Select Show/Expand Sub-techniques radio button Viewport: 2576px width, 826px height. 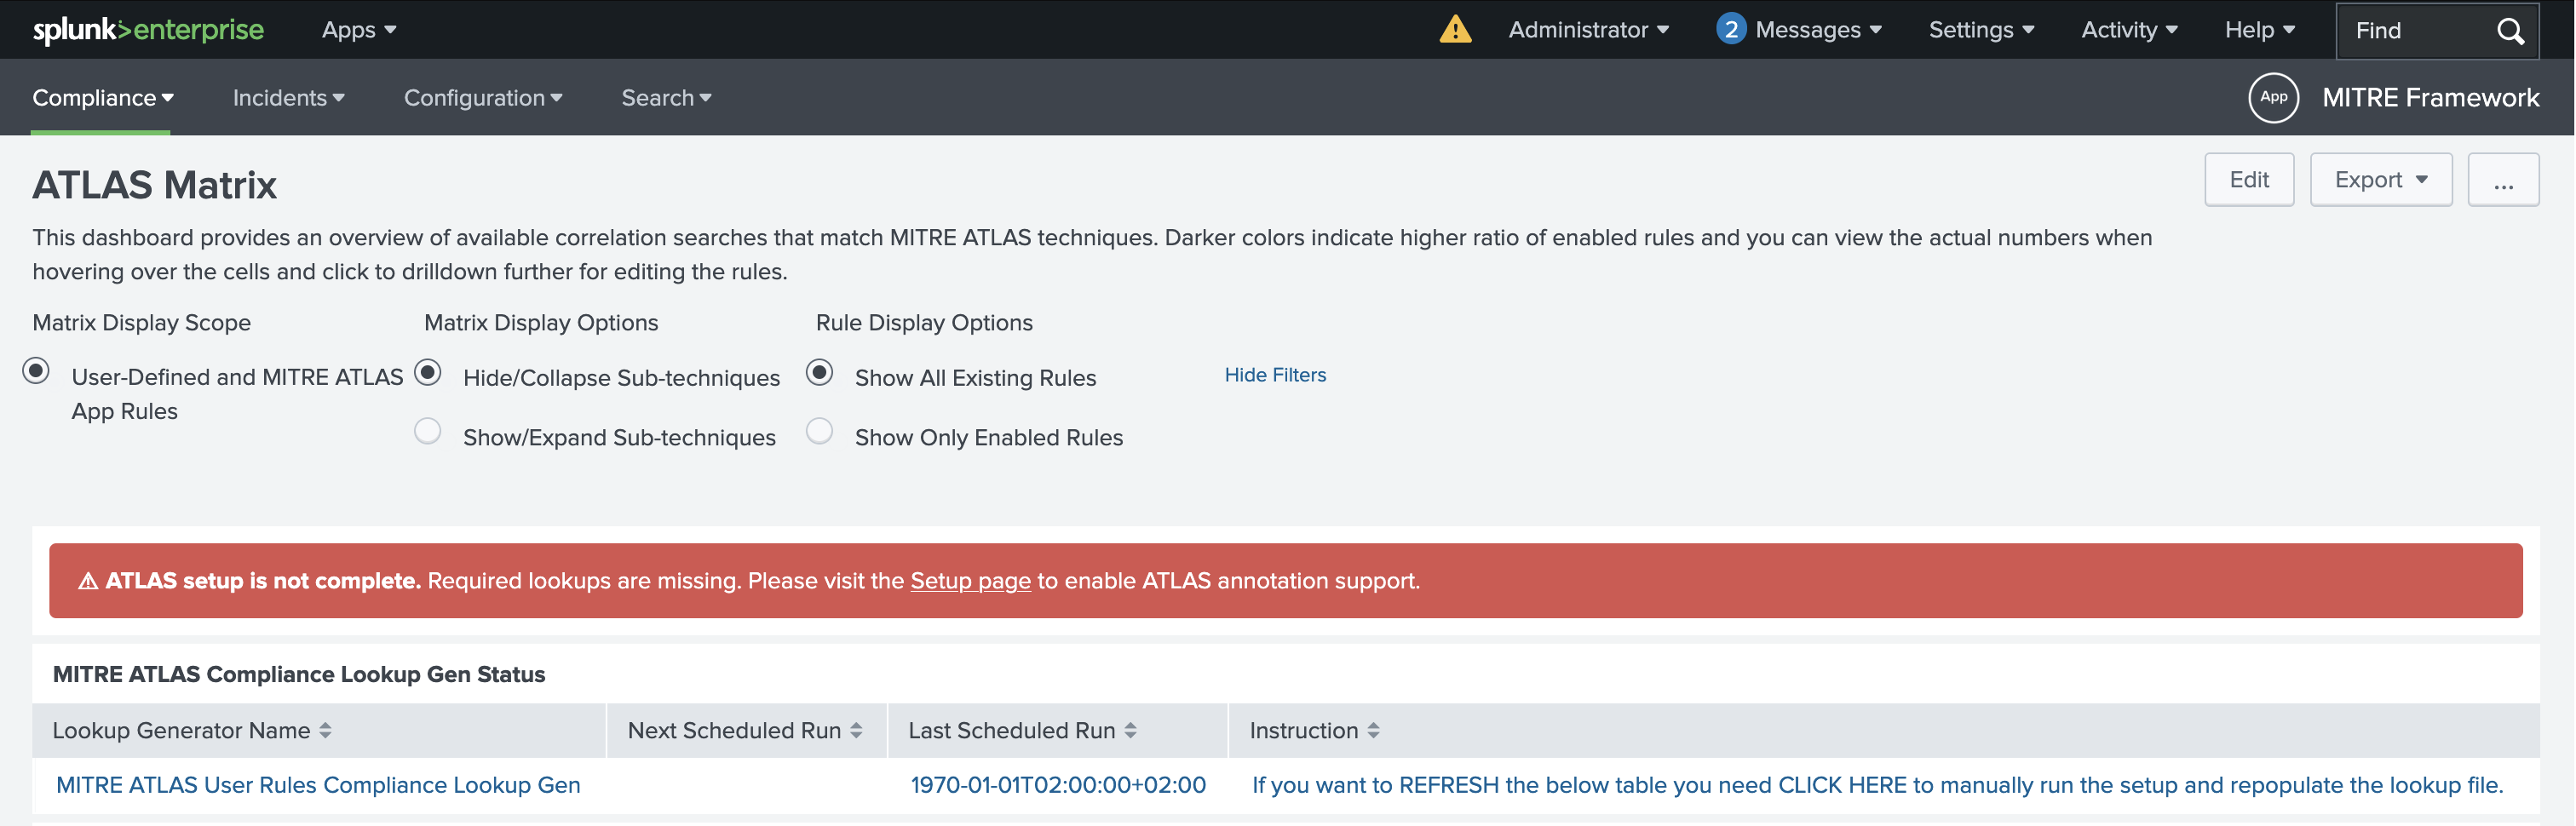pos(427,431)
